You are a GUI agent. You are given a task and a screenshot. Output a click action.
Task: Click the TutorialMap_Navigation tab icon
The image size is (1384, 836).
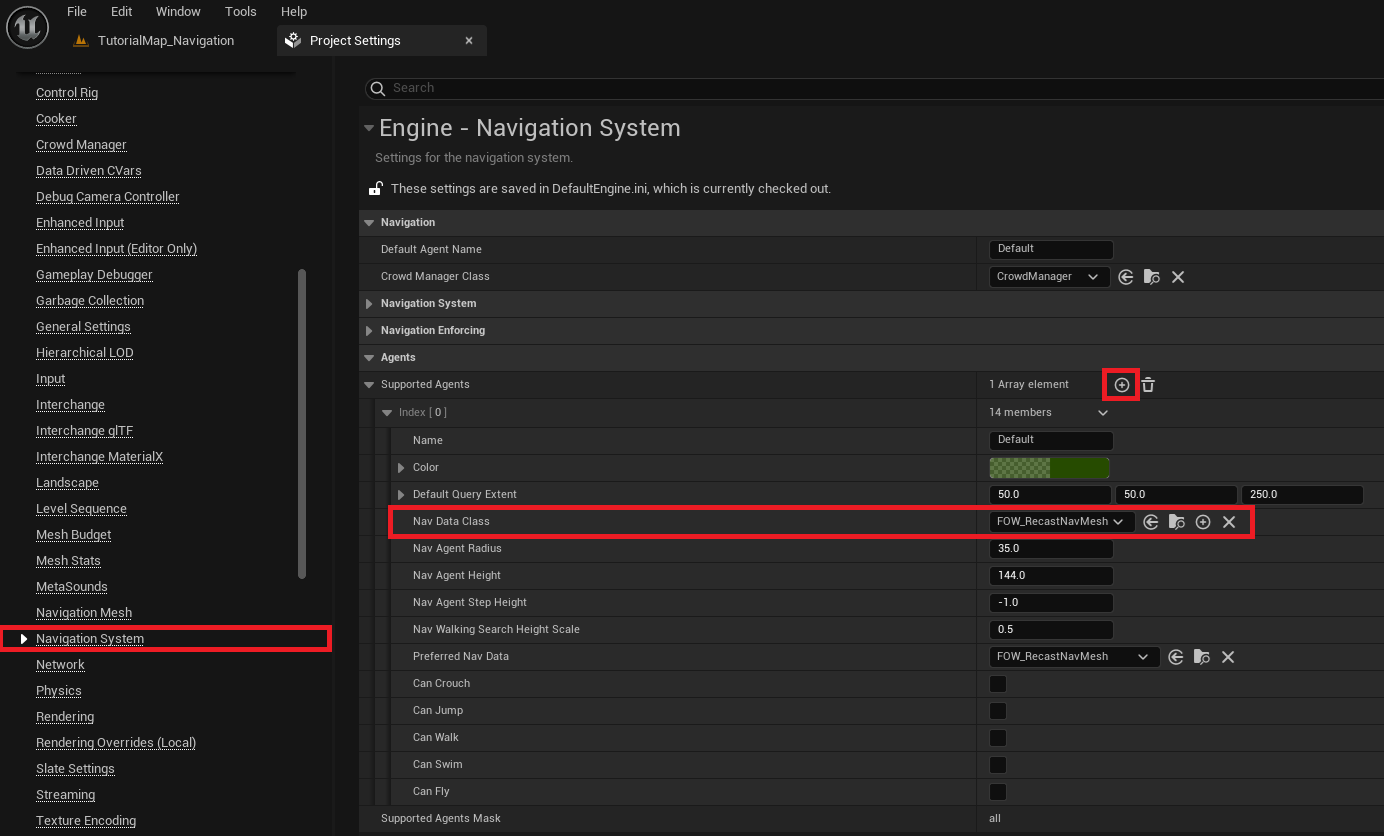pos(82,41)
